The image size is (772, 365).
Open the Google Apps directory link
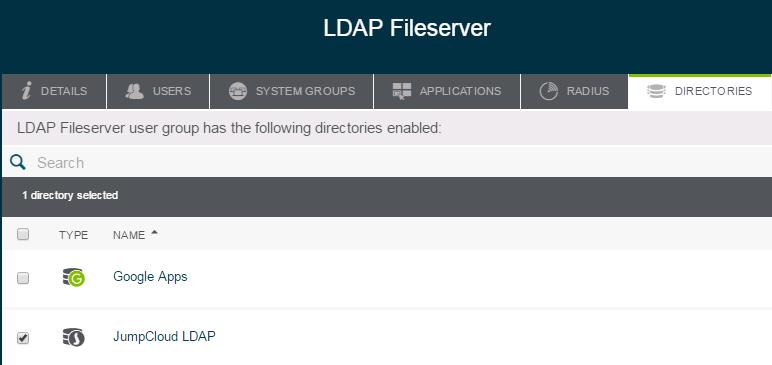[x=150, y=276]
